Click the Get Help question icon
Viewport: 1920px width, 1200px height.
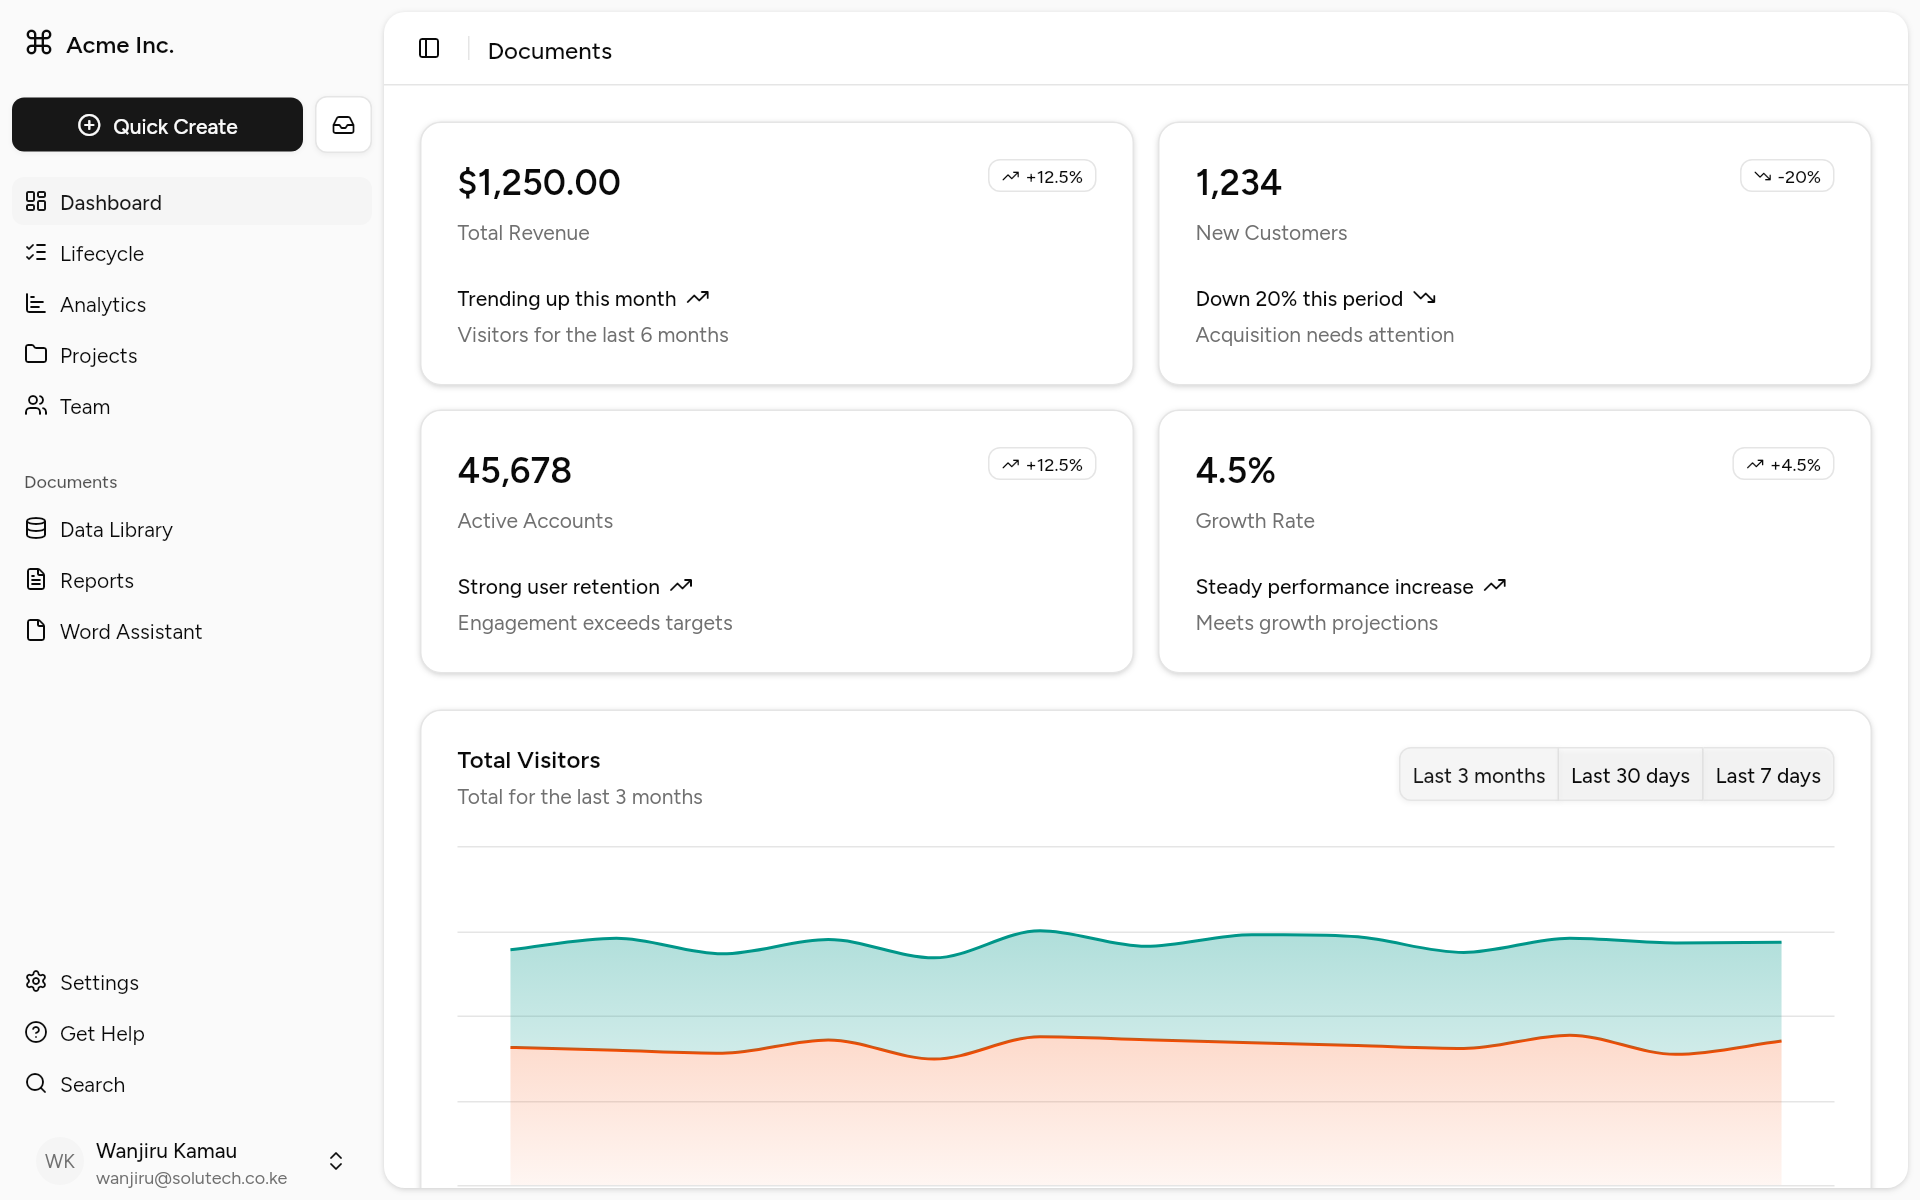coord(36,1032)
